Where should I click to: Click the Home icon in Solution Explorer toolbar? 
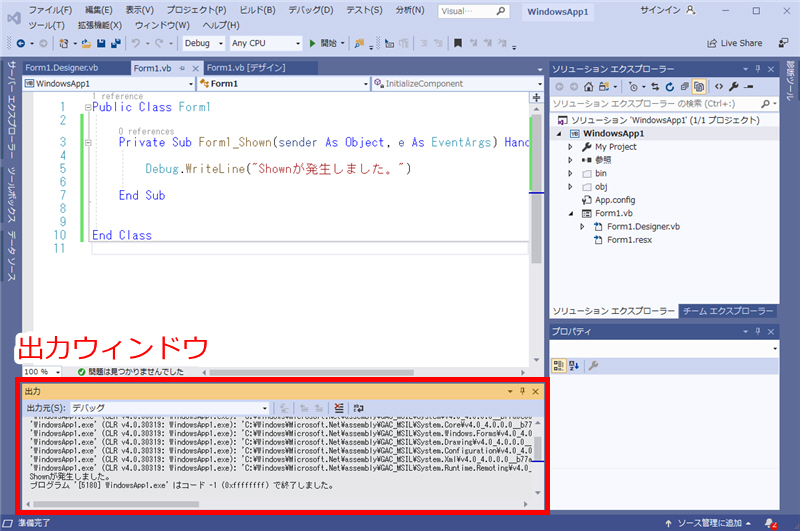point(589,86)
